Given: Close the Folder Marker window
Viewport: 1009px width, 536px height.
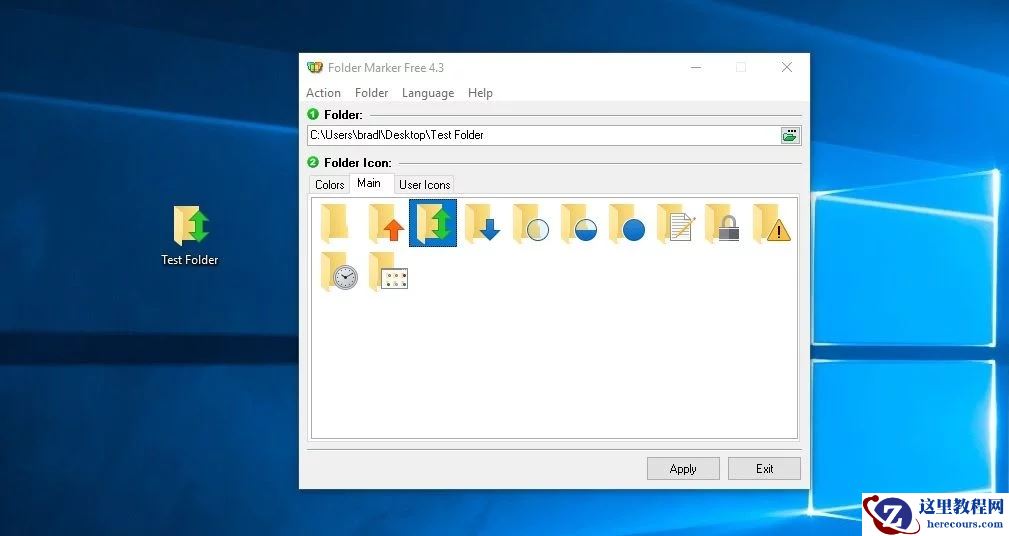Looking at the screenshot, I should [x=786, y=67].
